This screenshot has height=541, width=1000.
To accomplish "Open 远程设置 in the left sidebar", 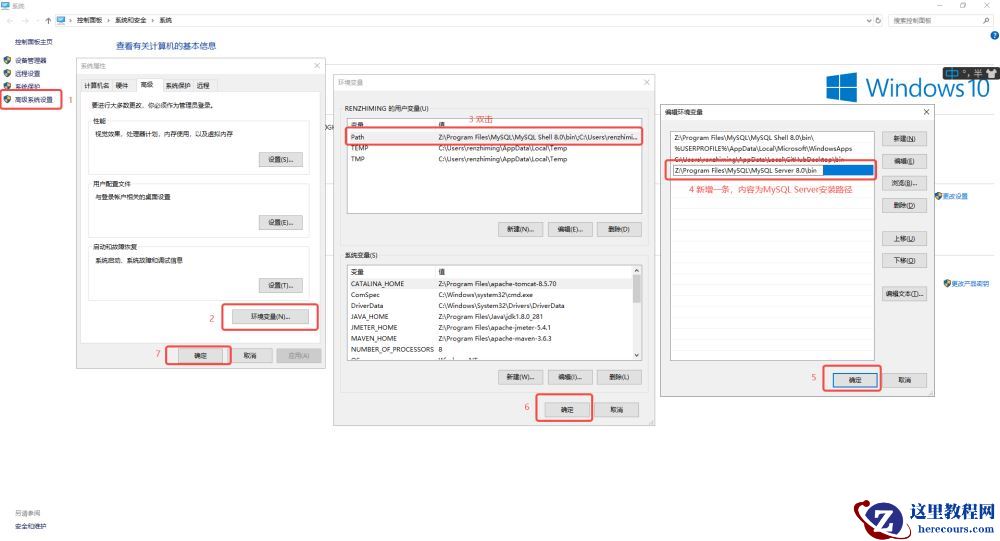I will click(x=27, y=73).
